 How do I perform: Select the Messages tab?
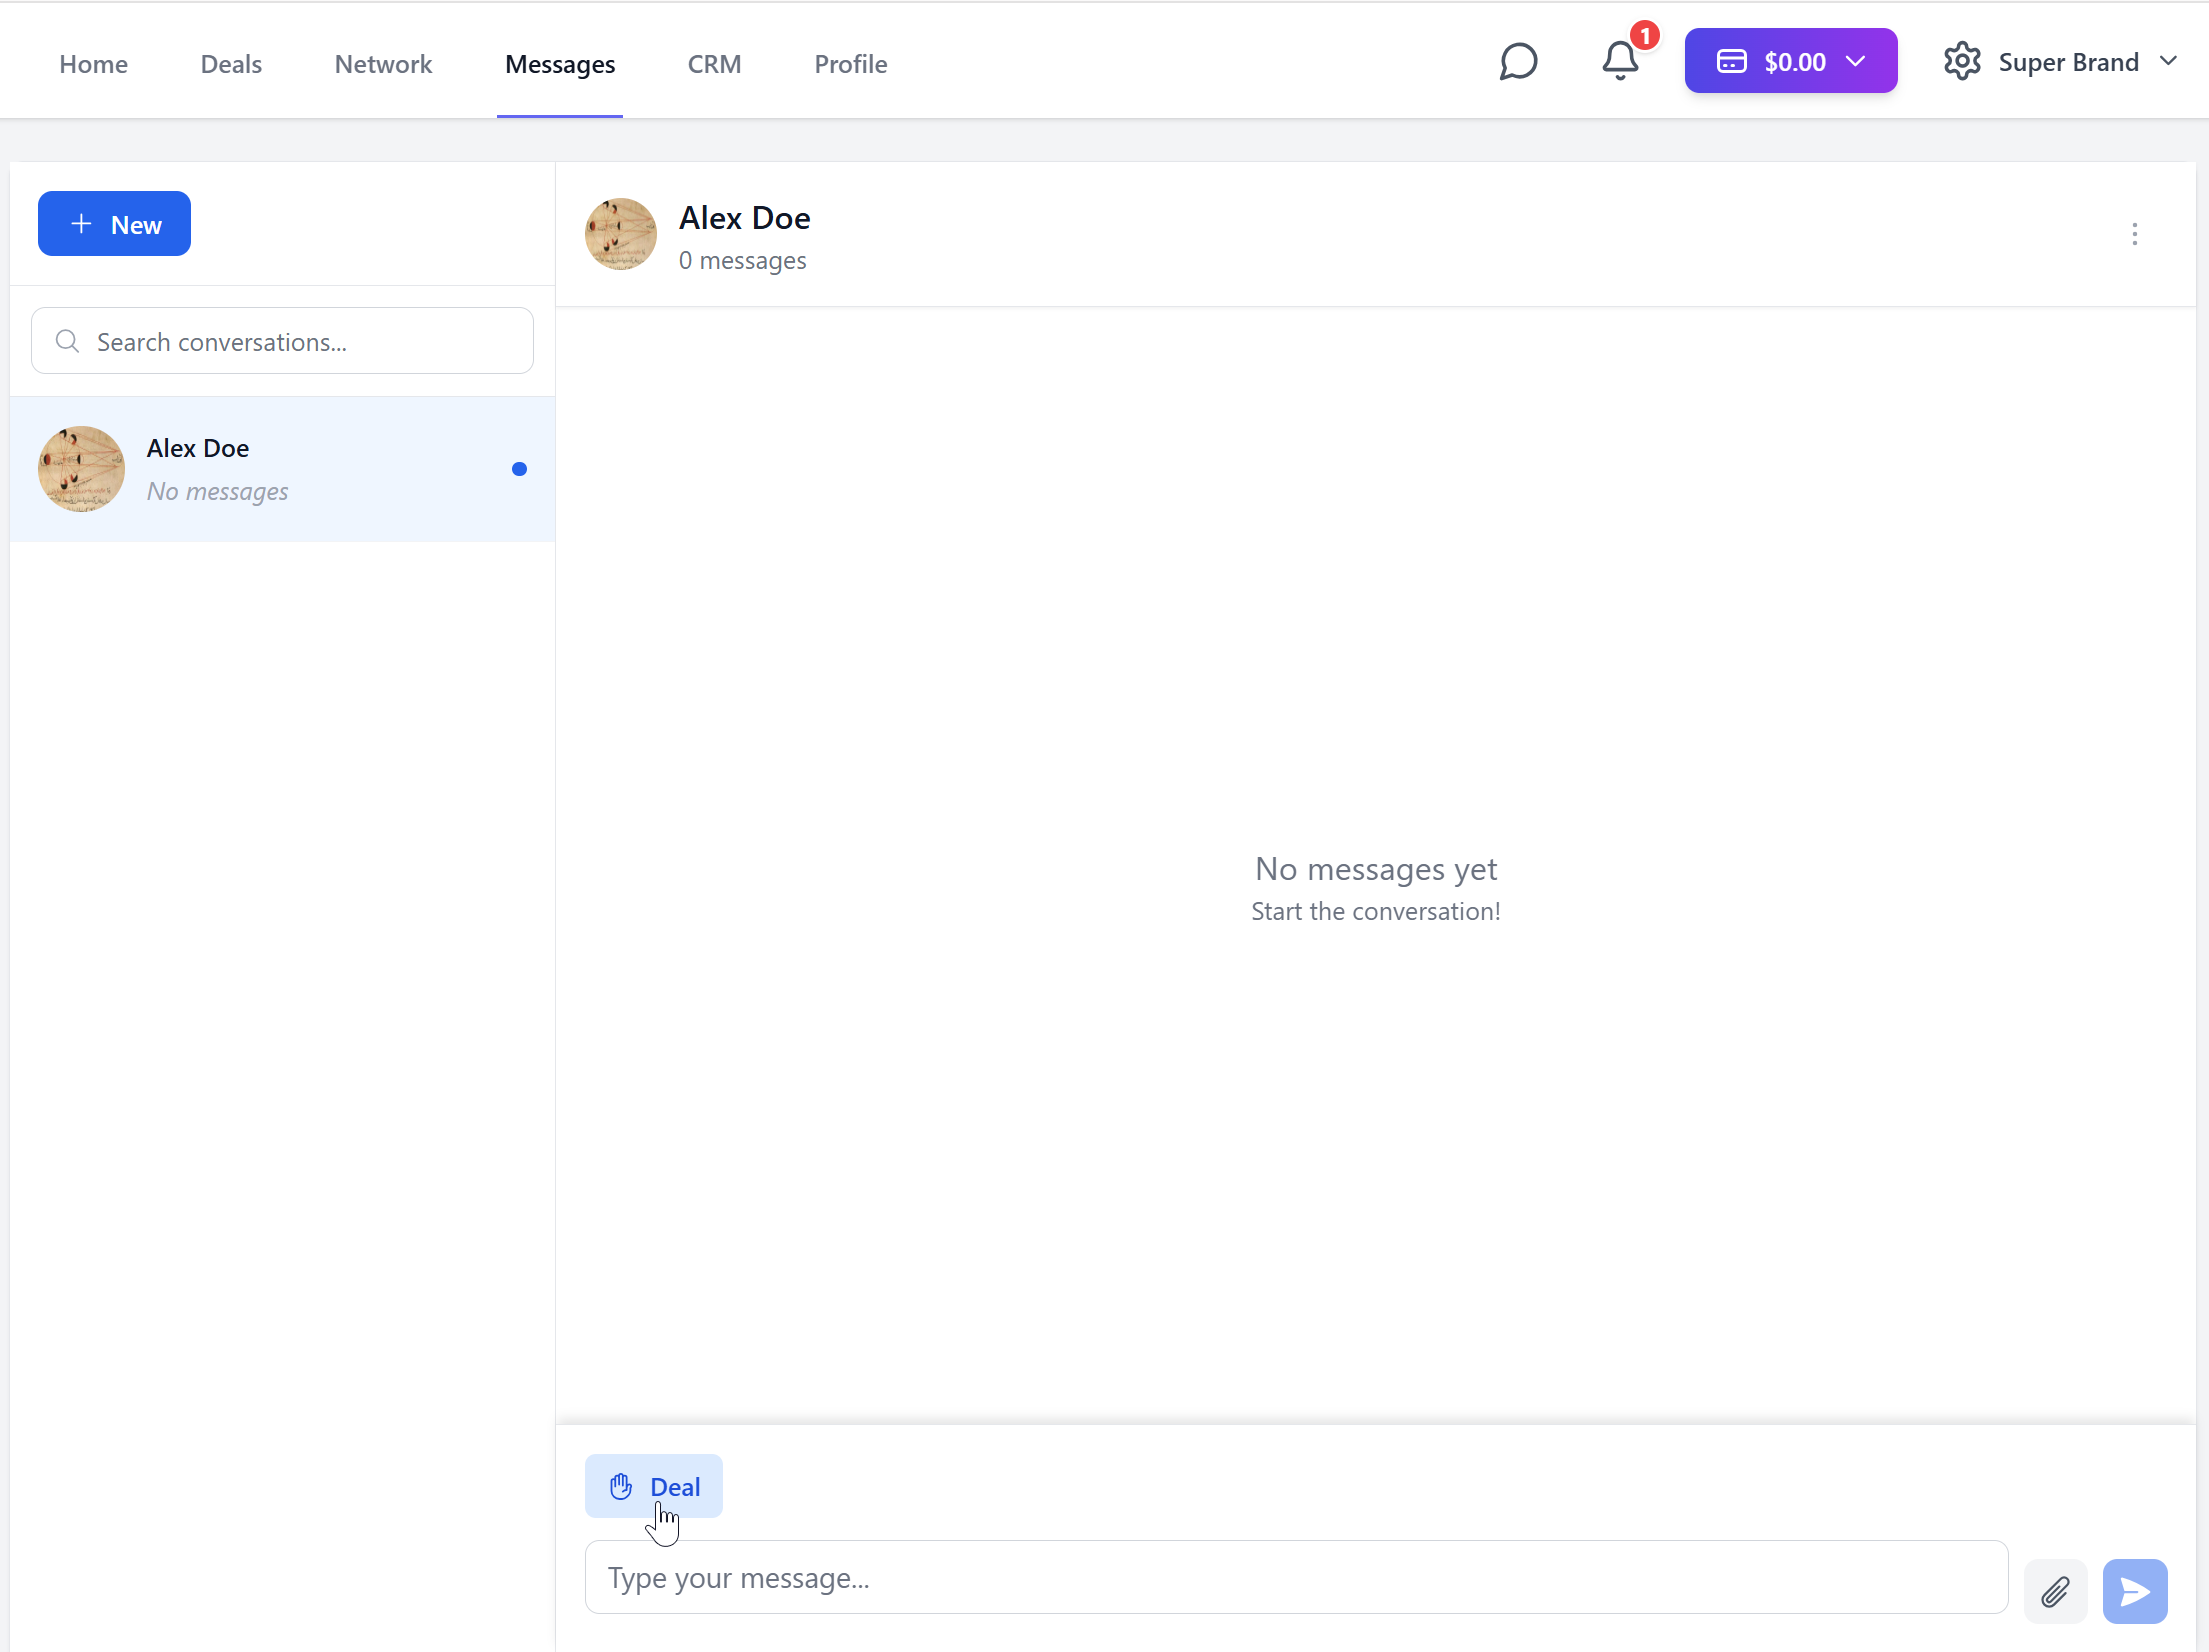click(x=560, y=64)
